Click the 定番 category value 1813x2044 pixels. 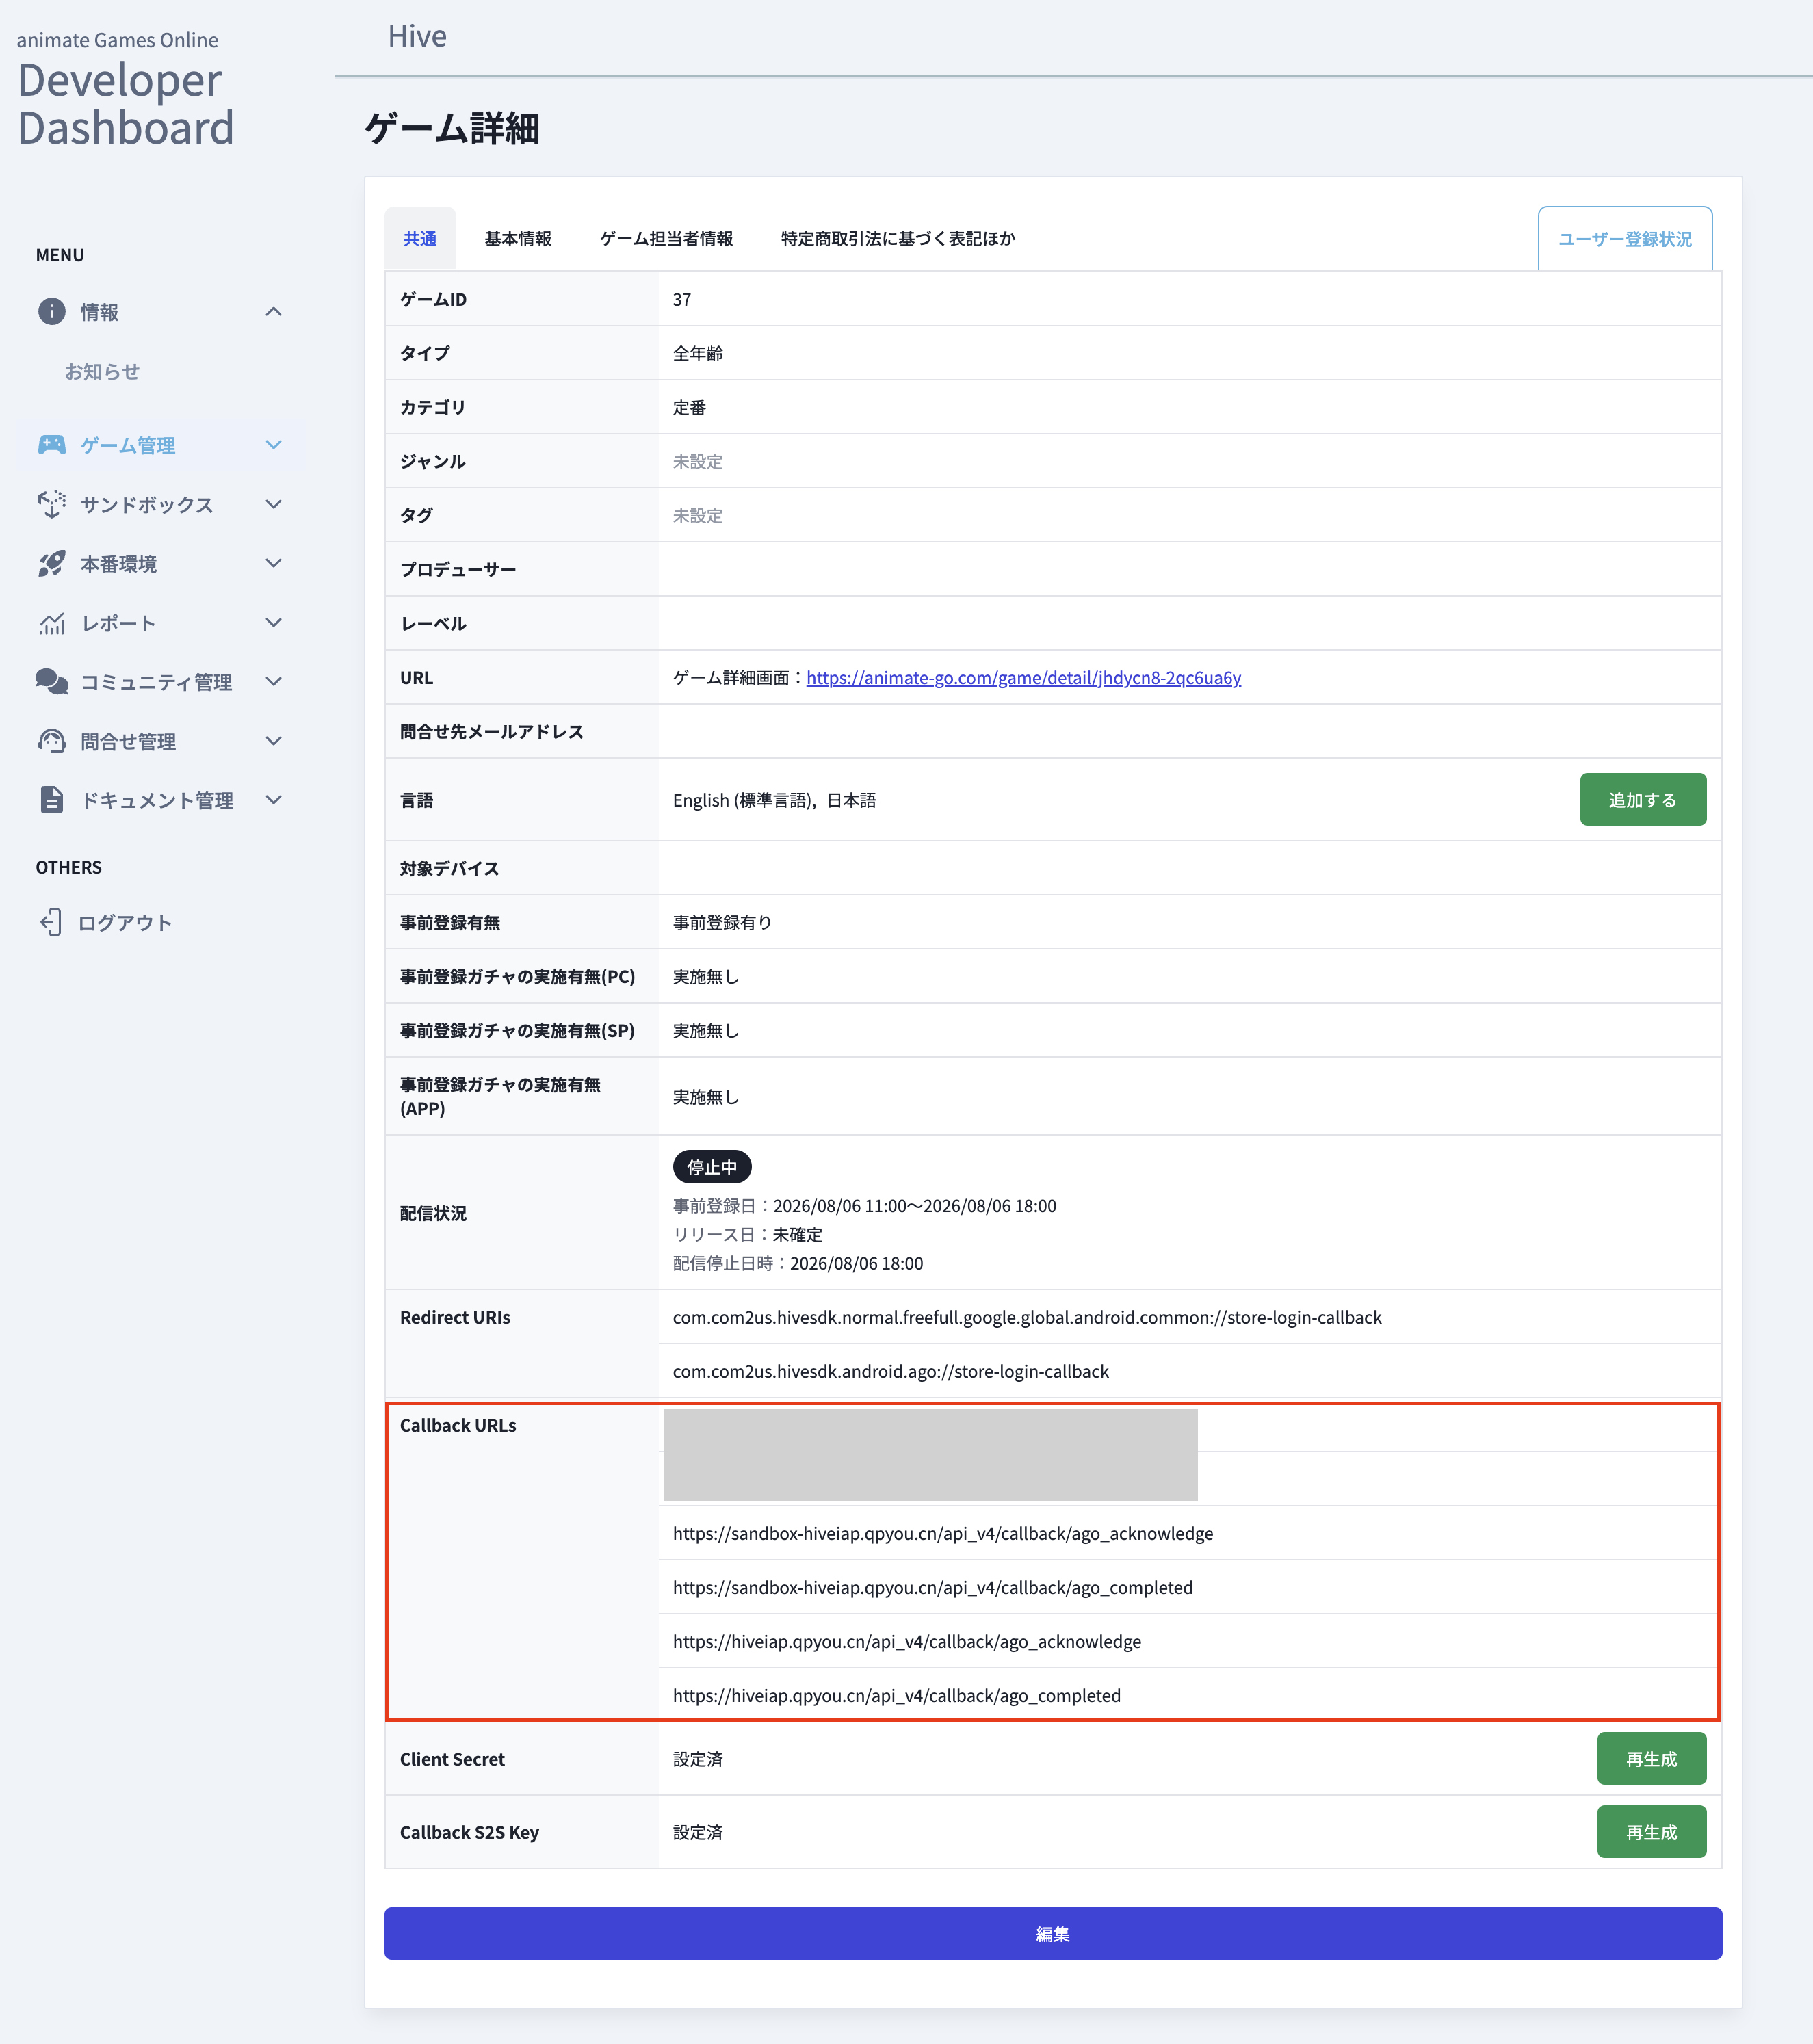(689, 407)
